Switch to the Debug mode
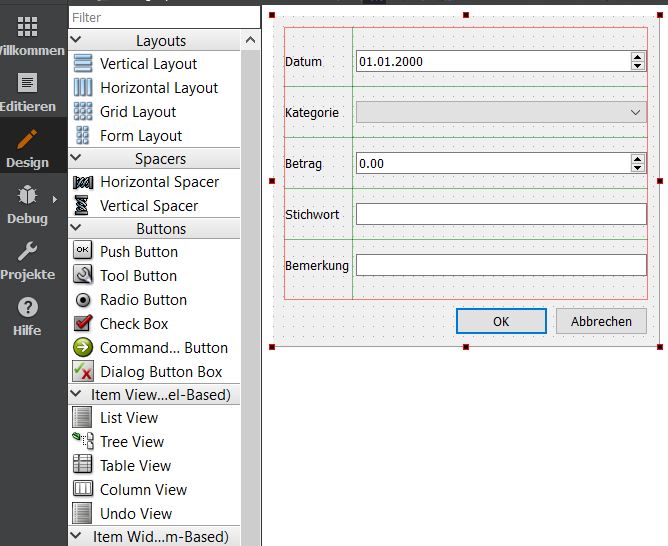 pos(28,205)
